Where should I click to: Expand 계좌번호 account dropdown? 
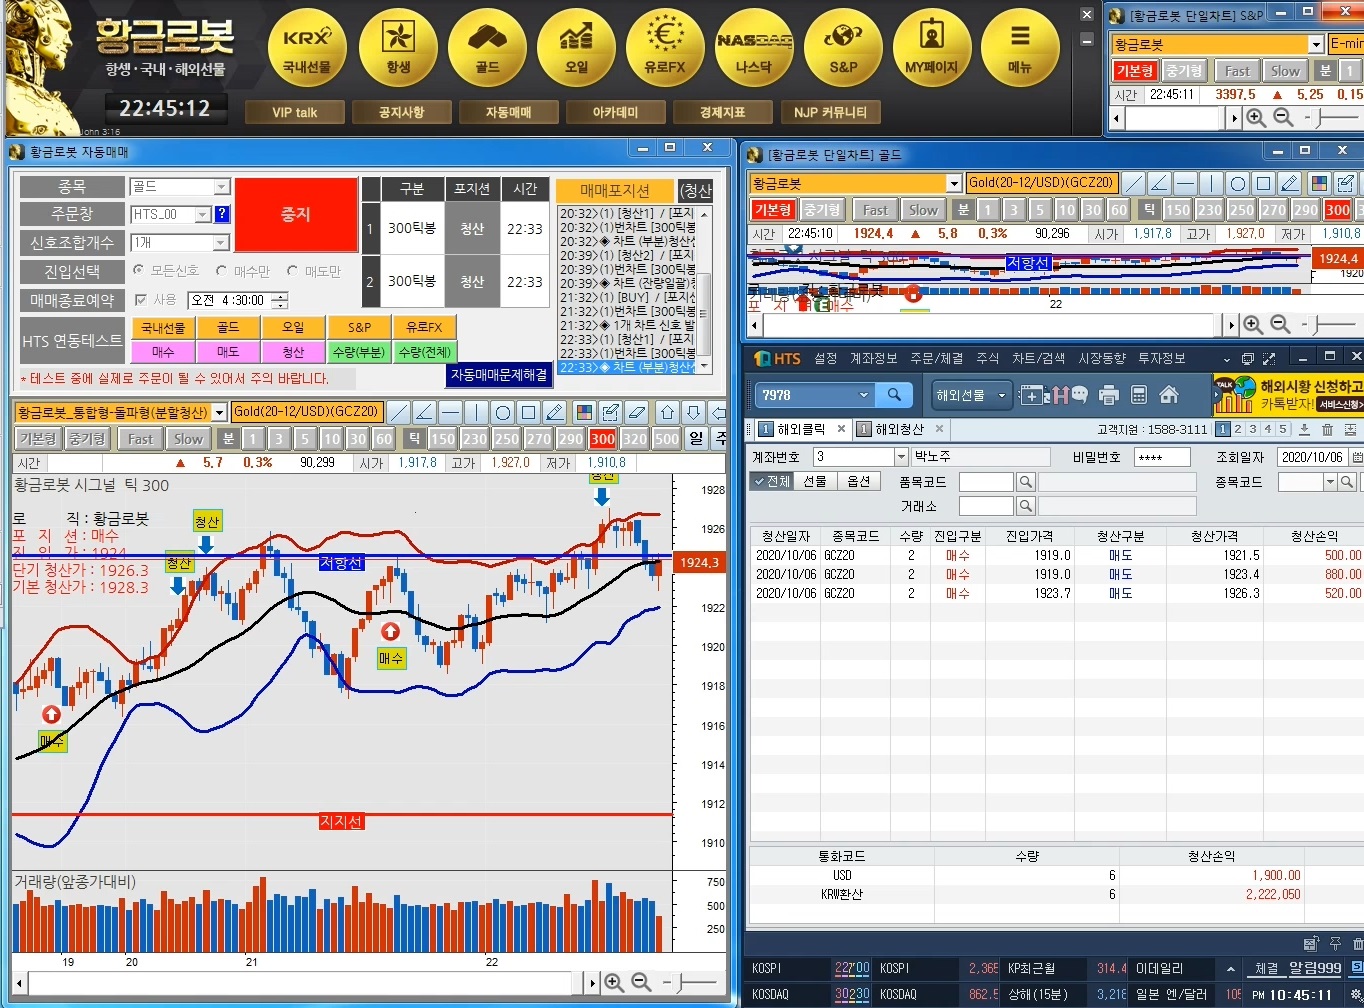[900, 457]
